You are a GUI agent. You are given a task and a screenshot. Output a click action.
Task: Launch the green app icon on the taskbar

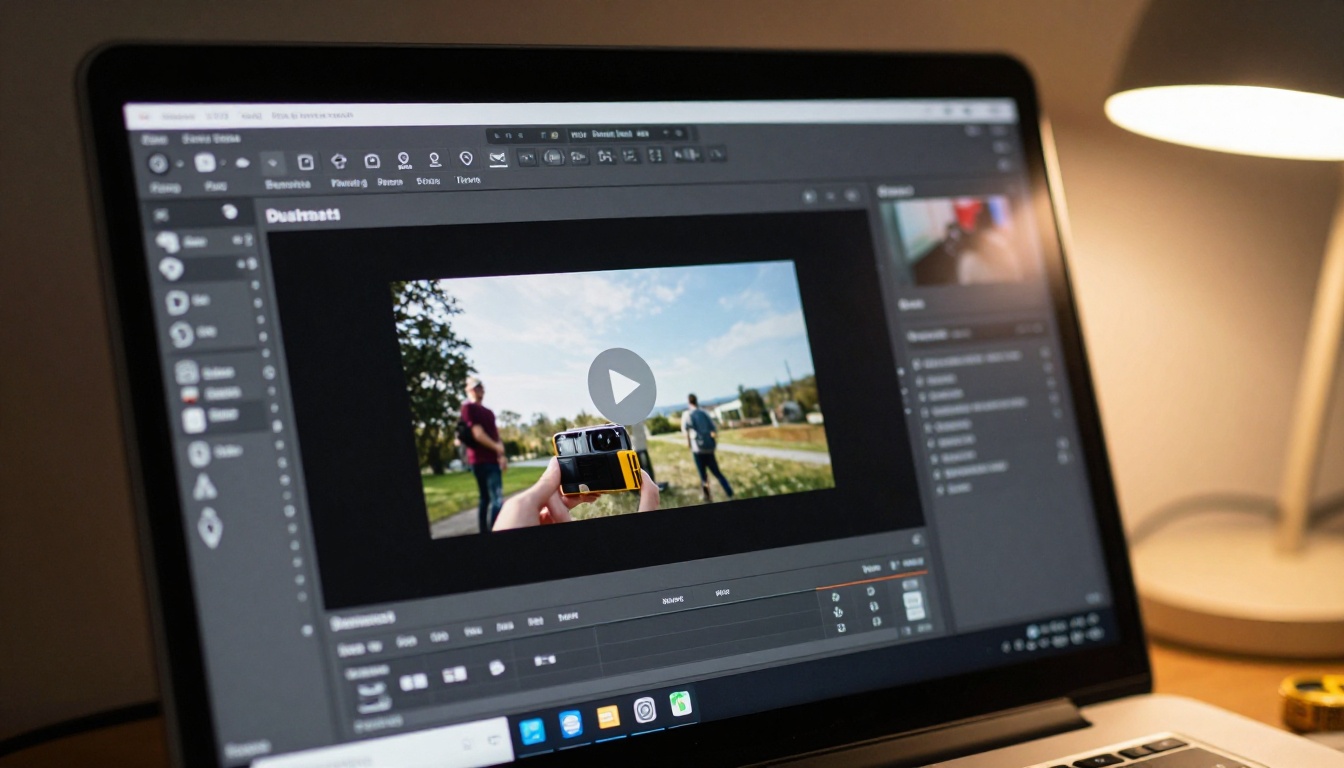(x=680, y=703)
